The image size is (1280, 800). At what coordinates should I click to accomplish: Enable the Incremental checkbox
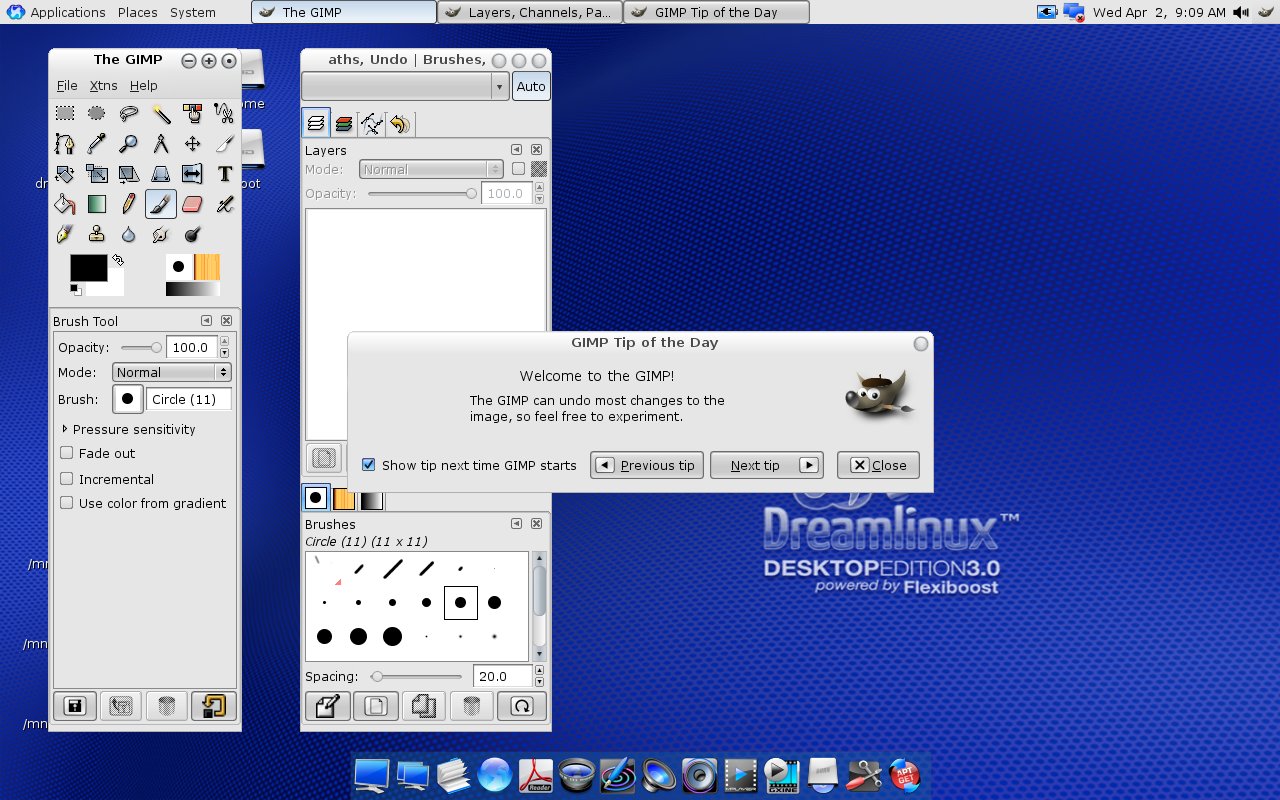67,479
